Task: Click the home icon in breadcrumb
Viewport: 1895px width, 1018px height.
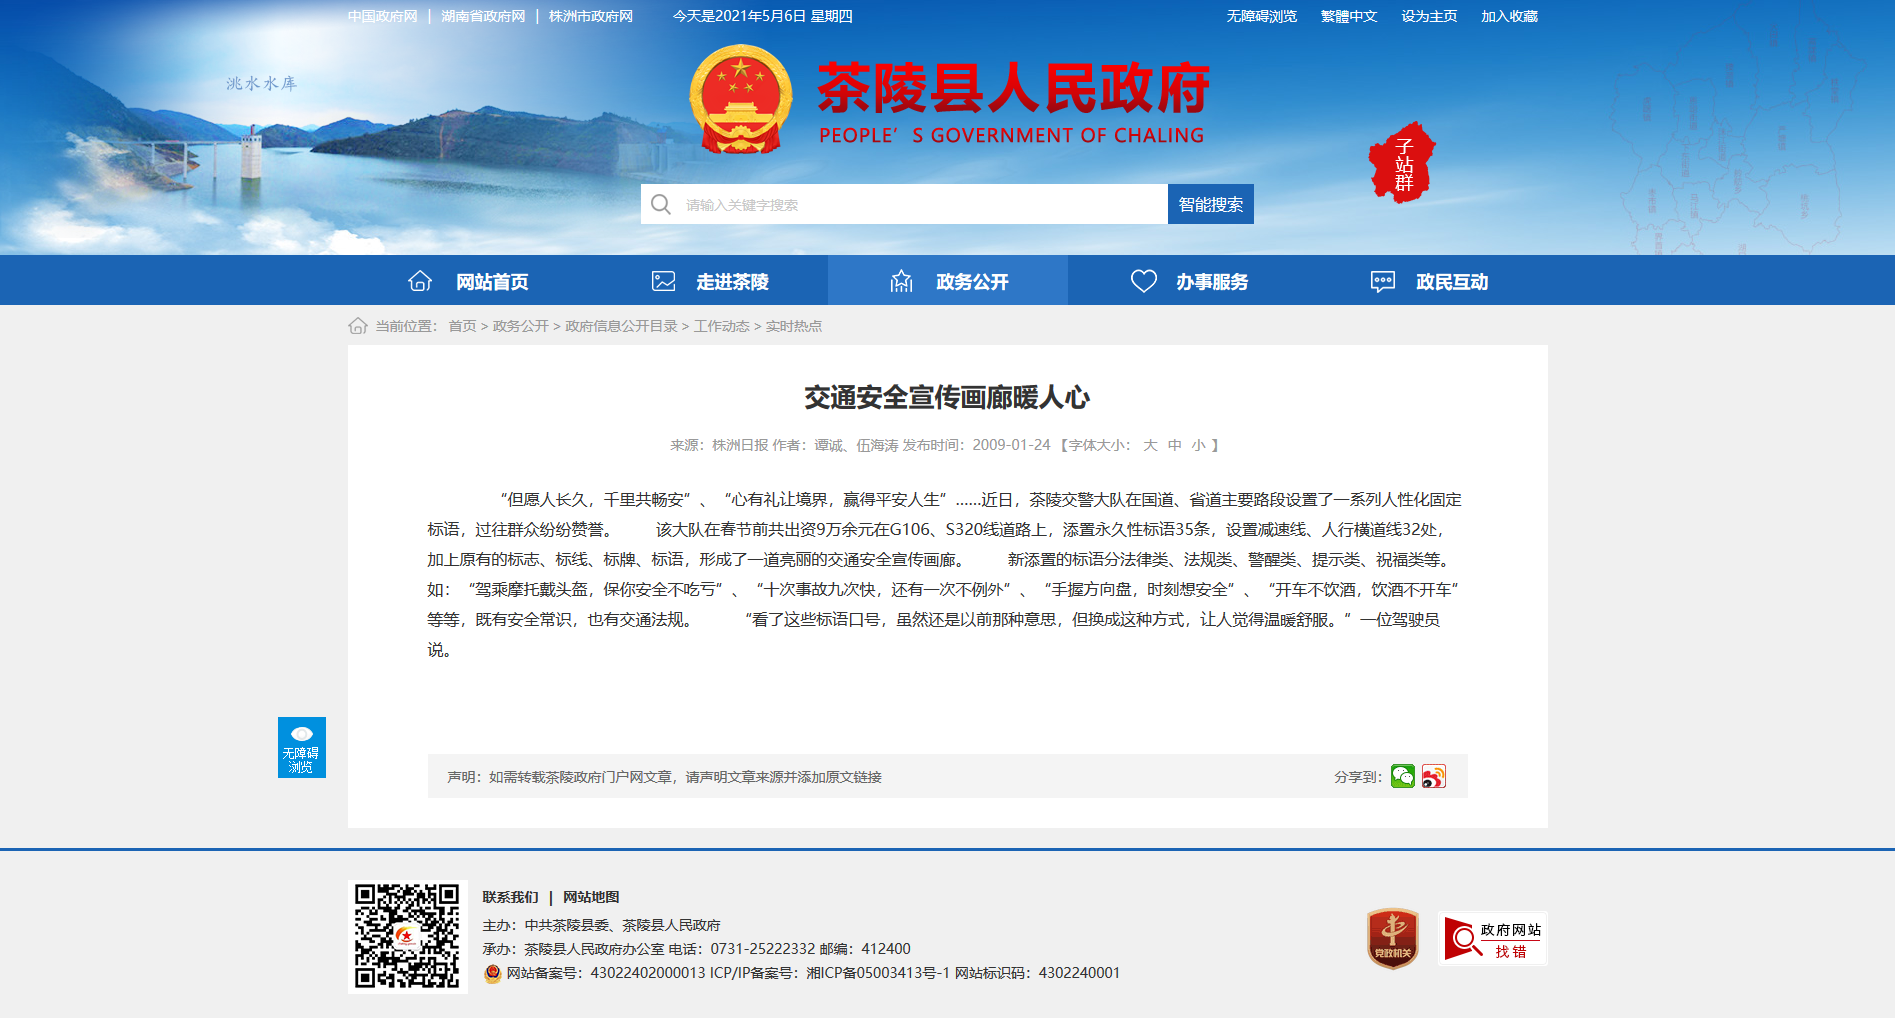Action: tap(358, 326)
